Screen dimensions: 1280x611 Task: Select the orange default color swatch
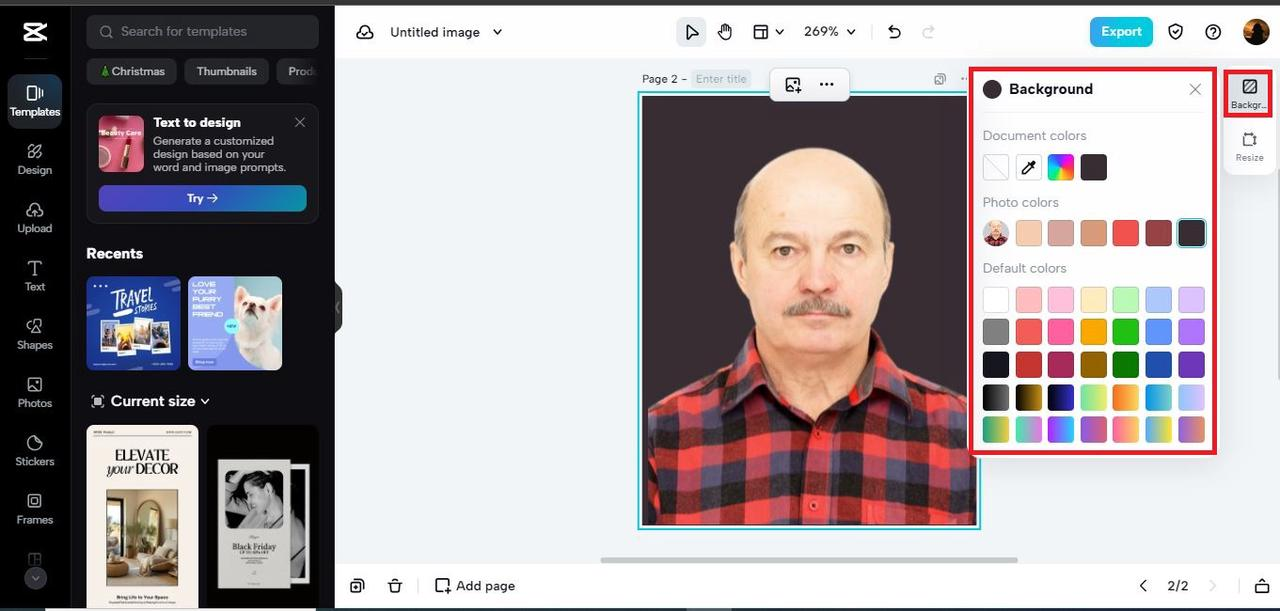pos(1094,332)
